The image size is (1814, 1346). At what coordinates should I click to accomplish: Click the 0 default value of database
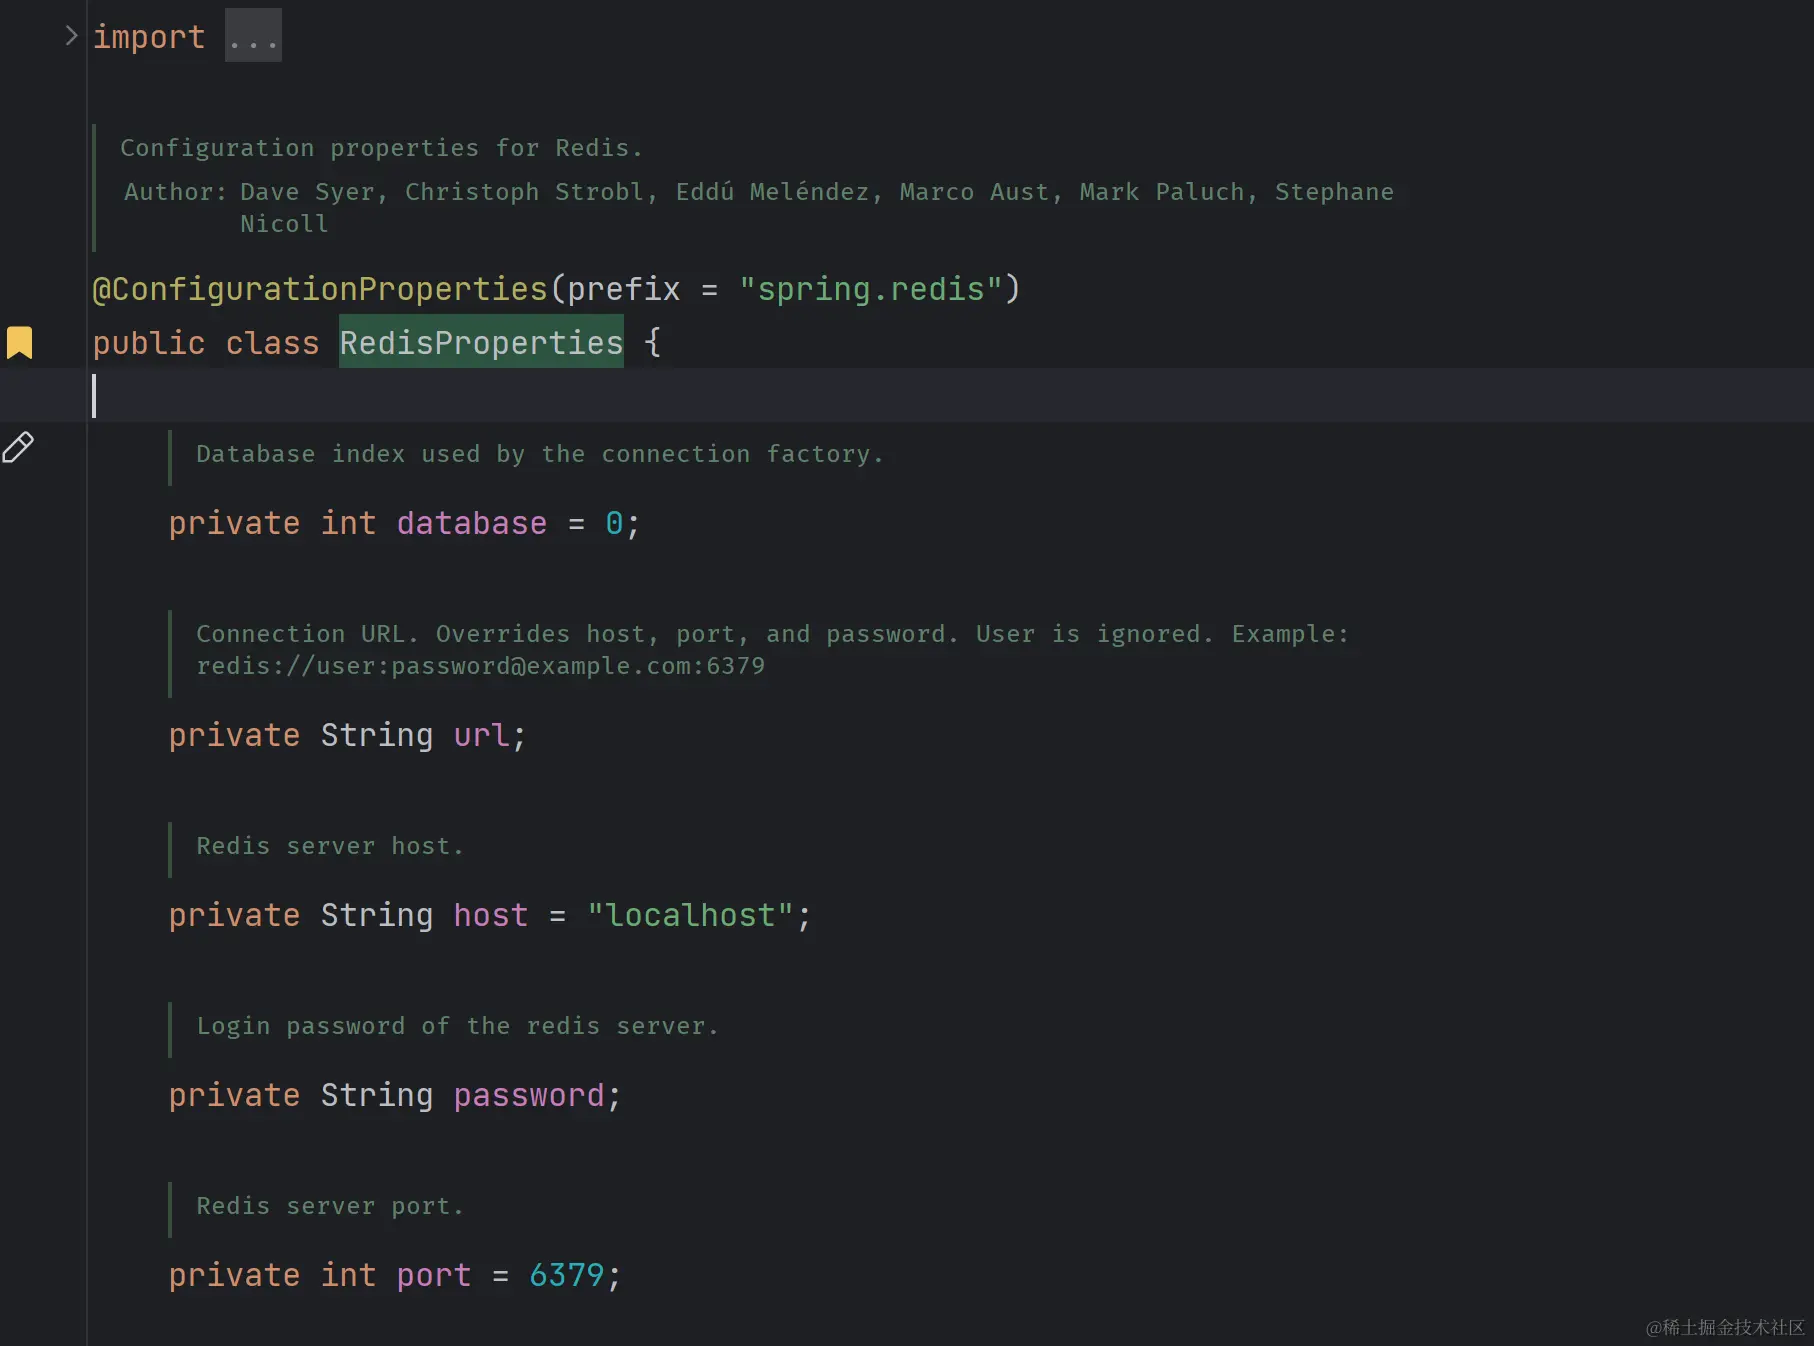pyautogui.click(x=614, y=523)
